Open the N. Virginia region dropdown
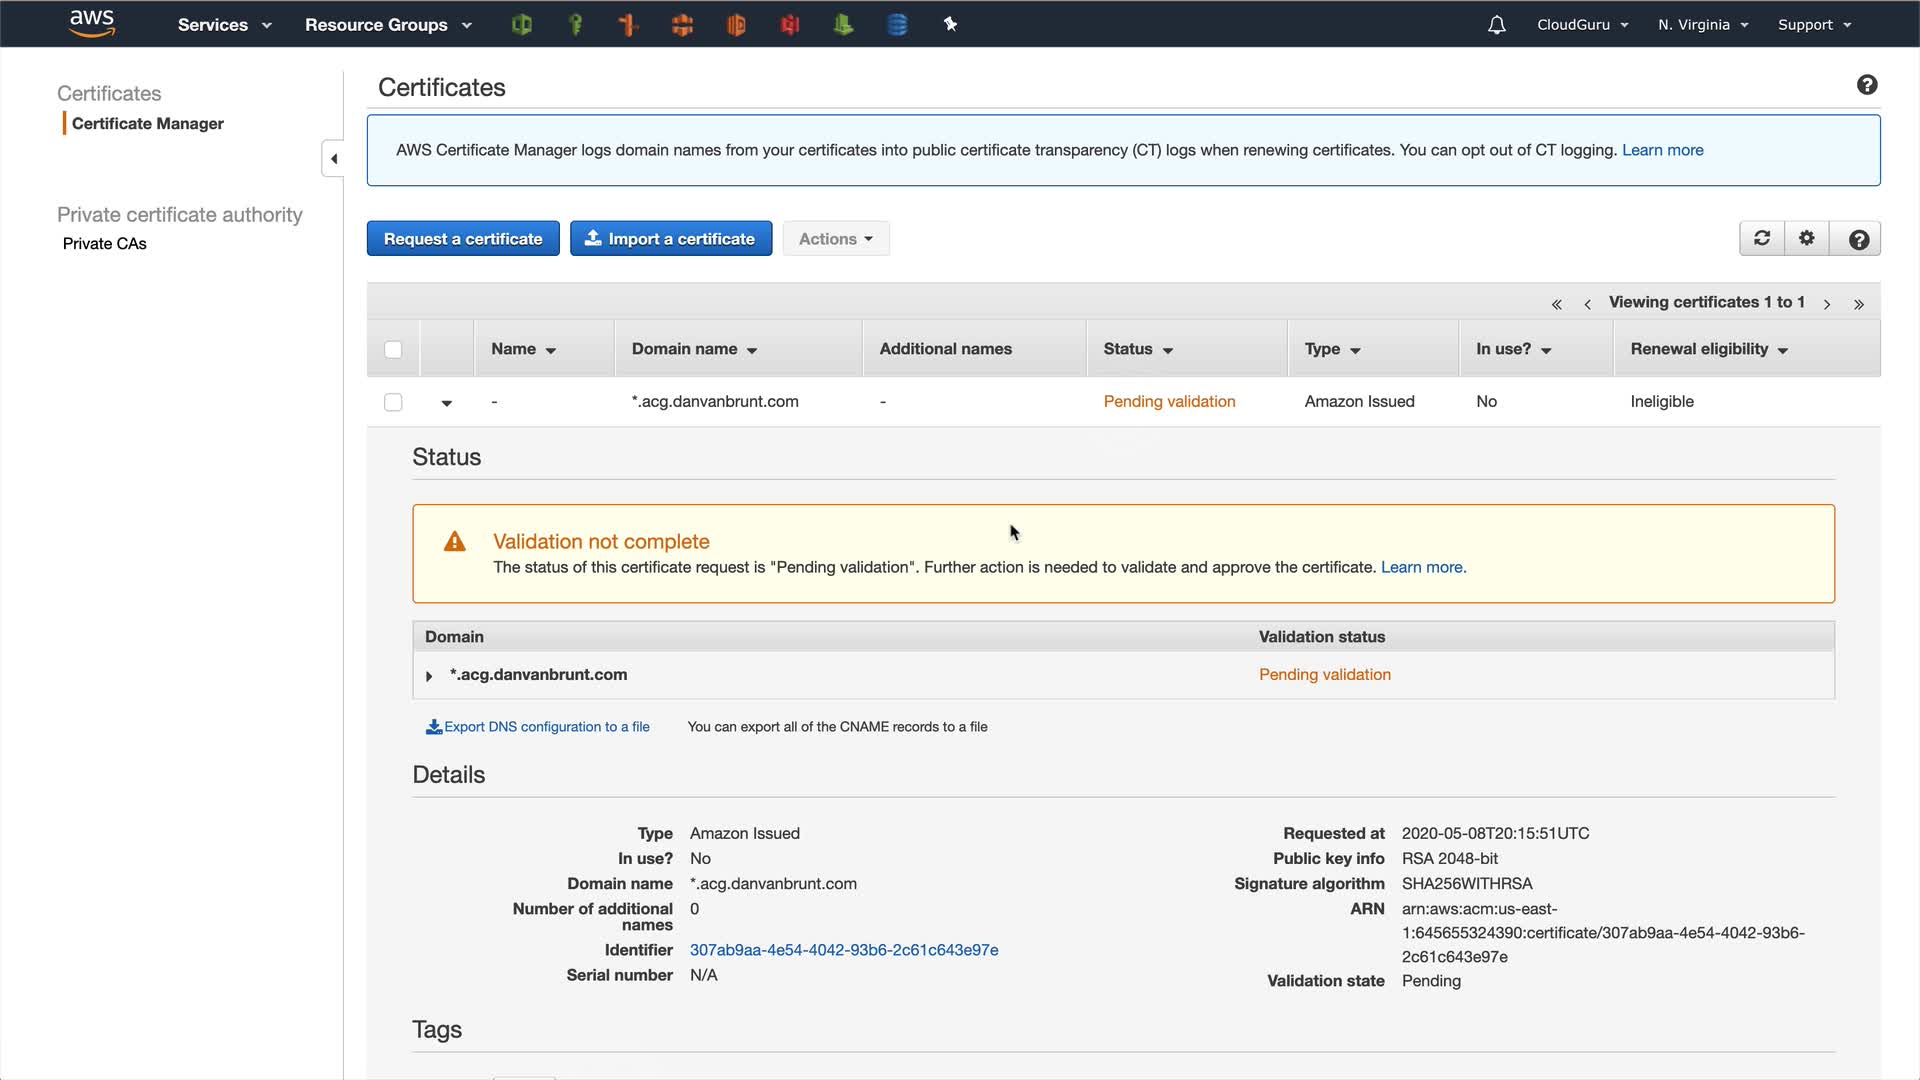Image resolution: width=1920 pixels, height=1080 pixels. [x=1702, y=25]
